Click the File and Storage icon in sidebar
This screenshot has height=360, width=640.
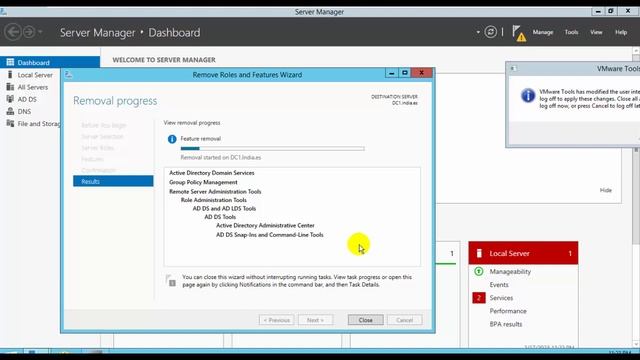pyautogui.click(x=10, y=123)
